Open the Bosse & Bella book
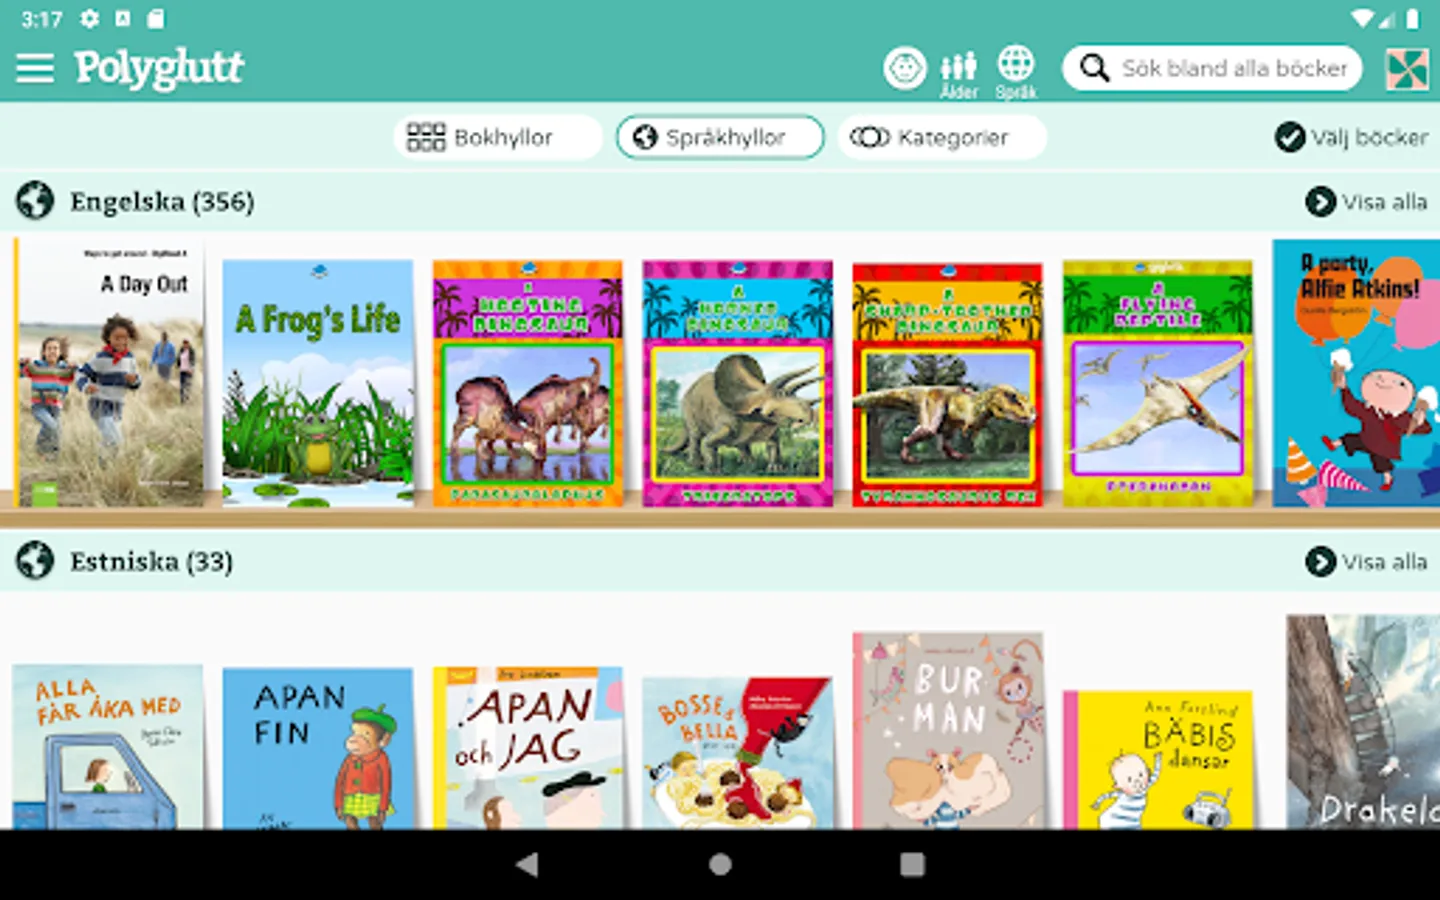Viewport: 1440px width, 900px height. [738, 752]
